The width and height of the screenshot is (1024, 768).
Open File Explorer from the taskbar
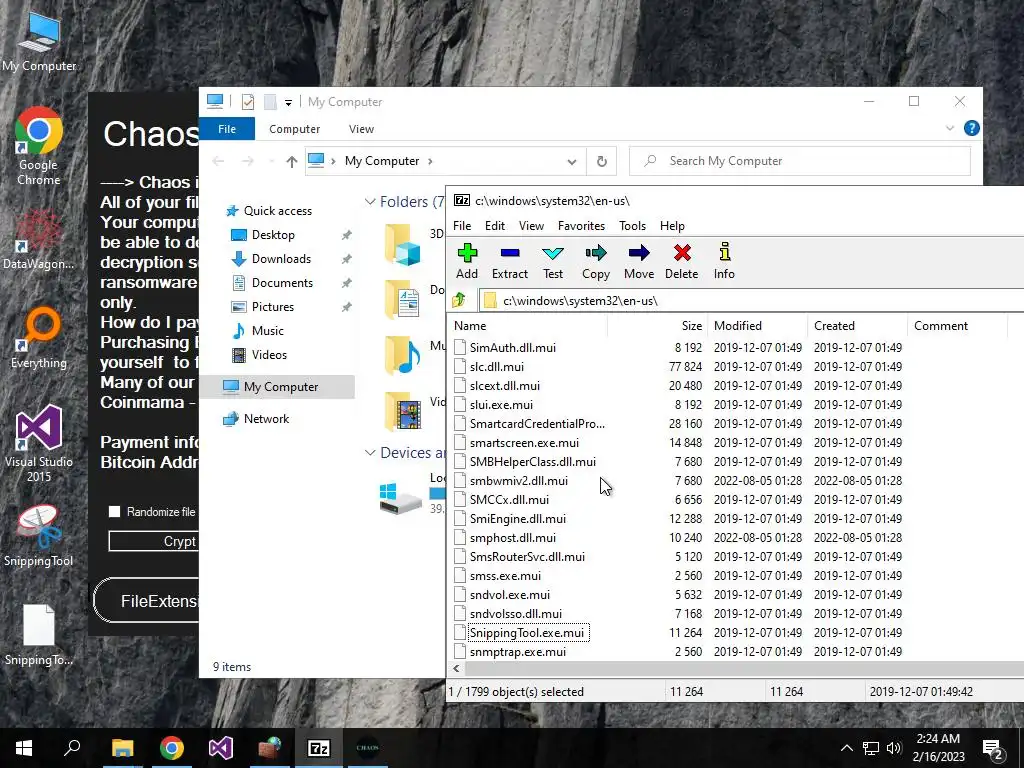point(122,748)
